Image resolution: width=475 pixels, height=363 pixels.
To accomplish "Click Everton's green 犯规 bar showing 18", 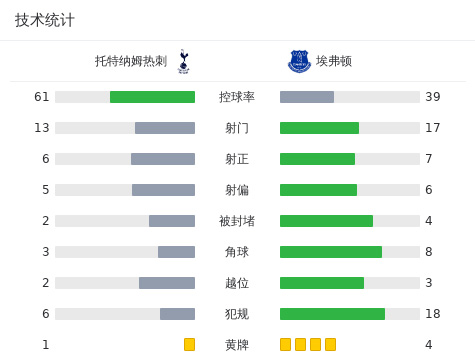I will [332, 314].
